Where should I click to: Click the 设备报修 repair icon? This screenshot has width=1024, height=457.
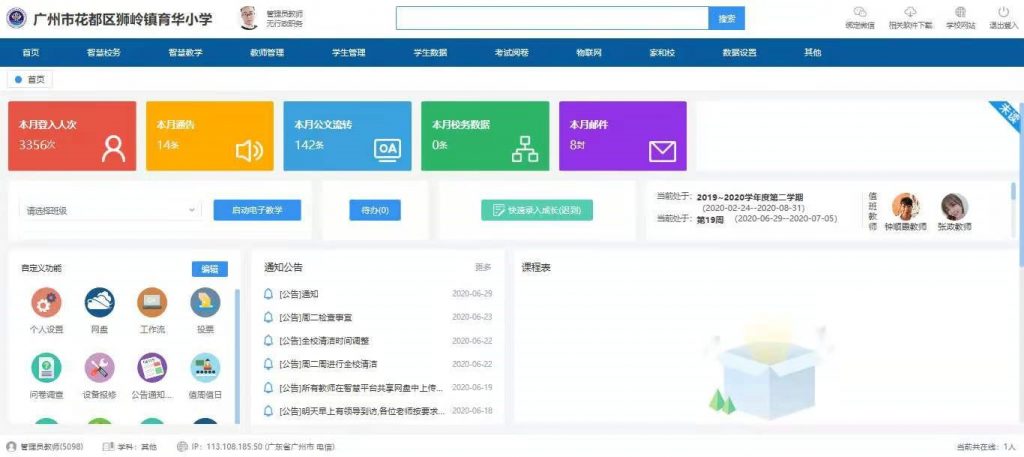point(99,369)
